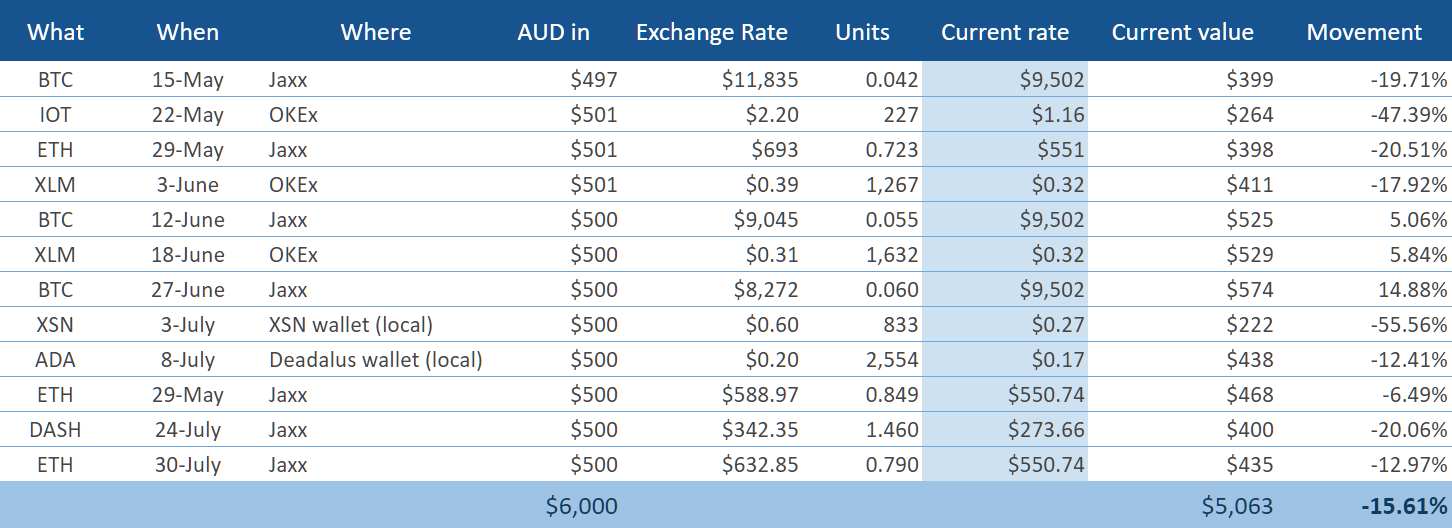Select the 'Deadalus wallet (local)' cell
Image resolution: width=1452 pixels, height=528 pixels.
pyautogui.click(x=375, y=360)
